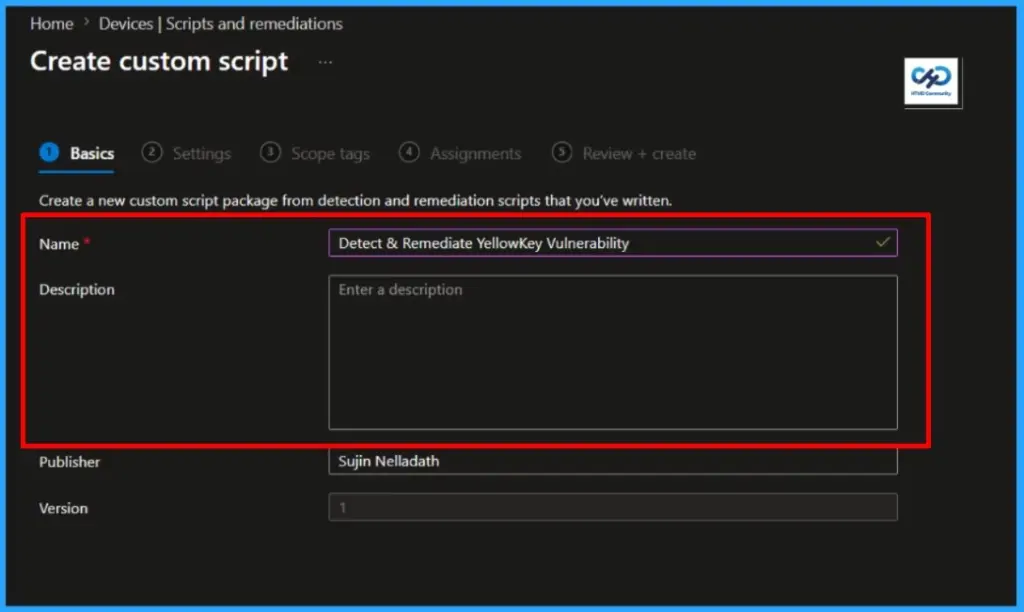
Task: Open the Assignments step tab
Action: [460, 153]
